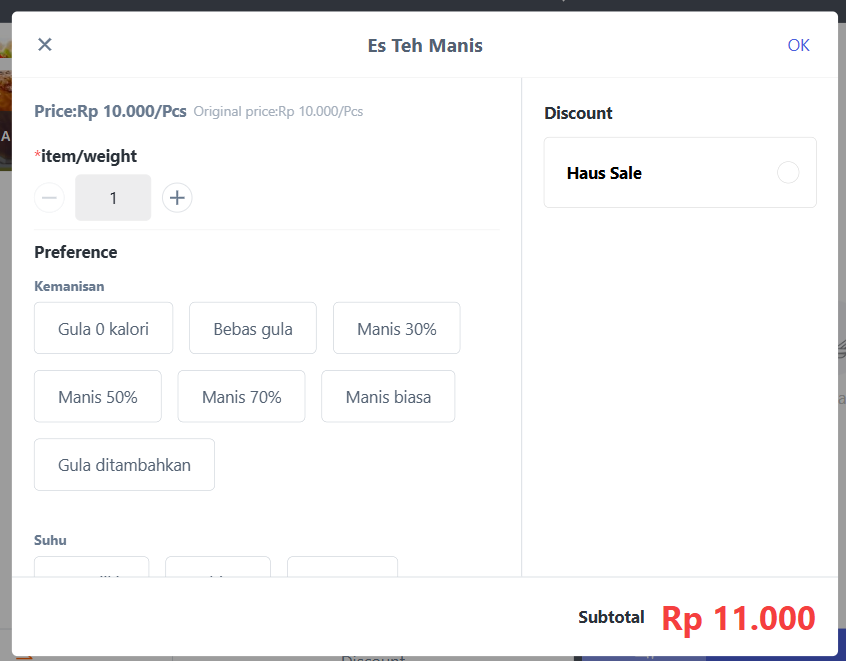Choose Gula ditambahkan option
846x661 pixels.
coord(124,464)
